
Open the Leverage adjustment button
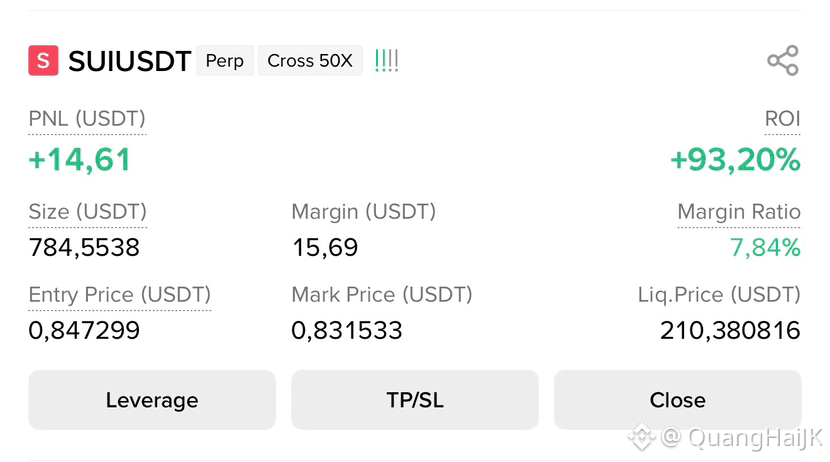[x=152, y=400]
